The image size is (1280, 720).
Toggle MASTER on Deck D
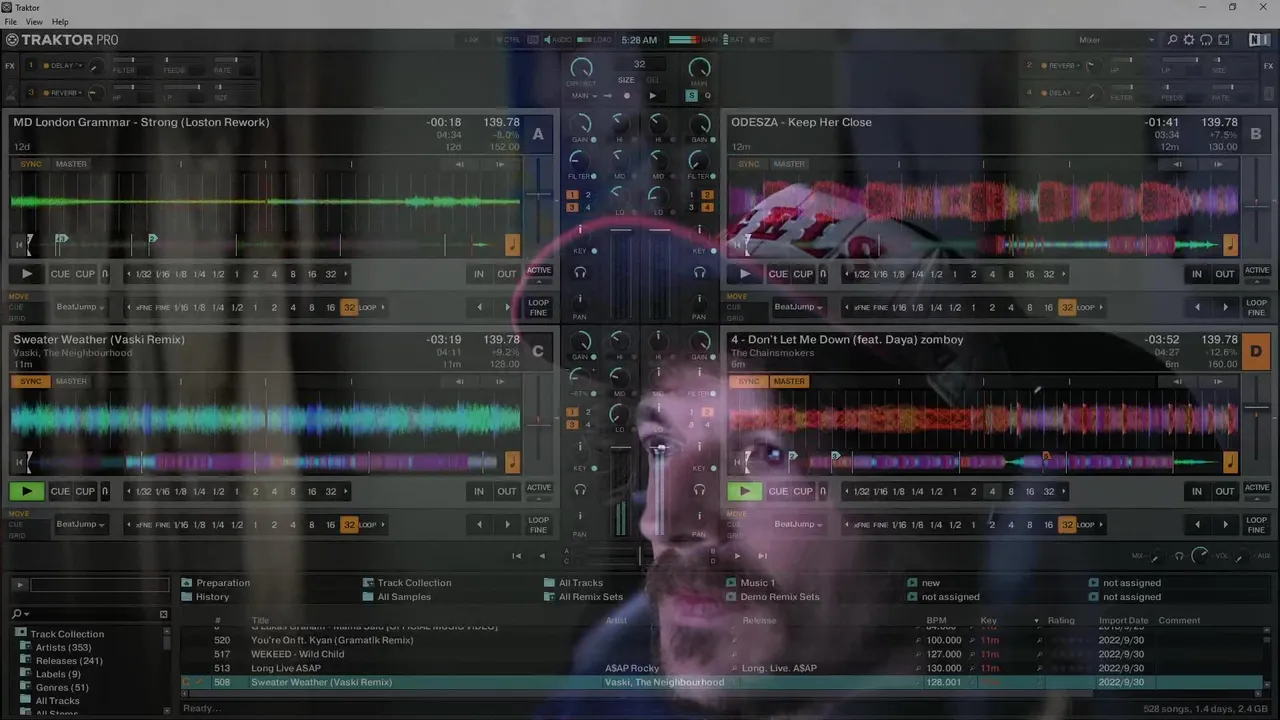(789, 381)
